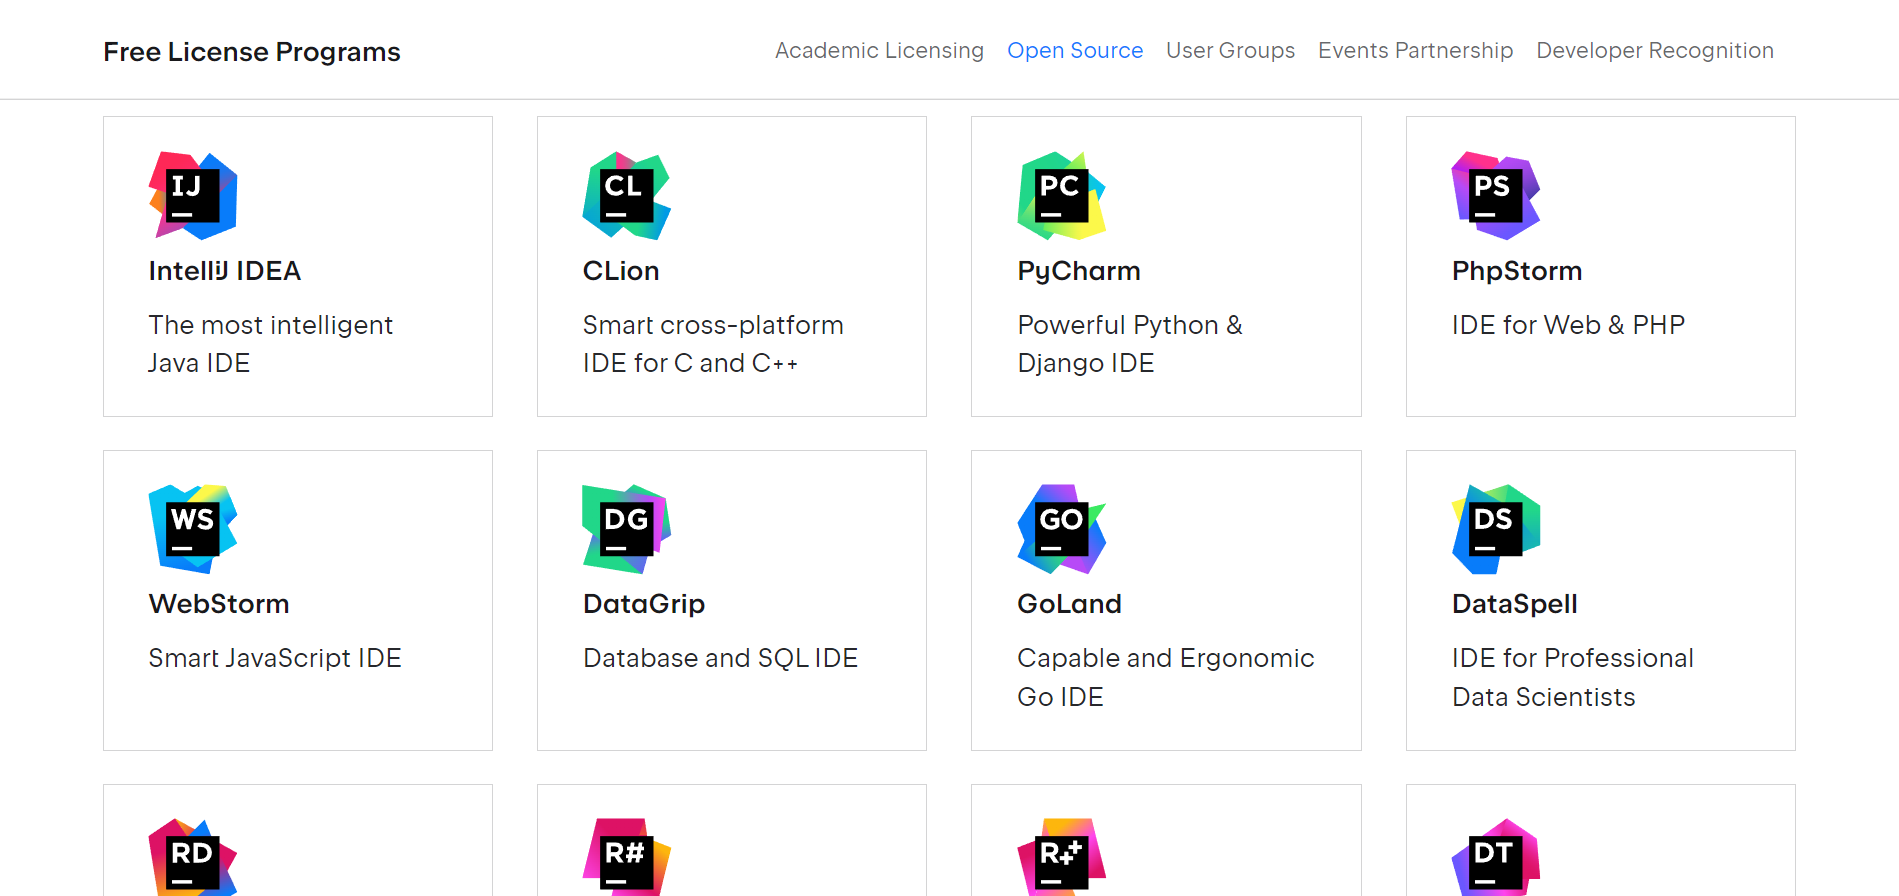Click the GoLand logo icon
The image size is (1899, 896).
[x=1062, y=529]
